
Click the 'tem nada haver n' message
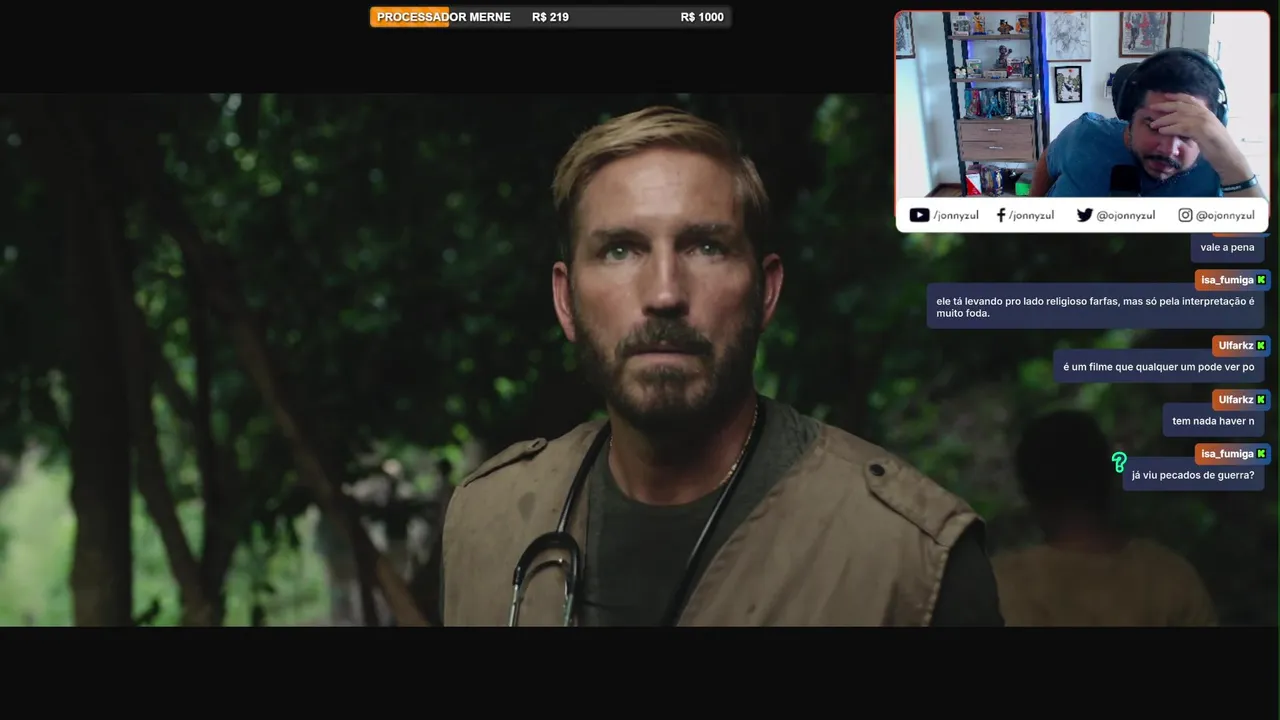click(x=1213, y=421)
